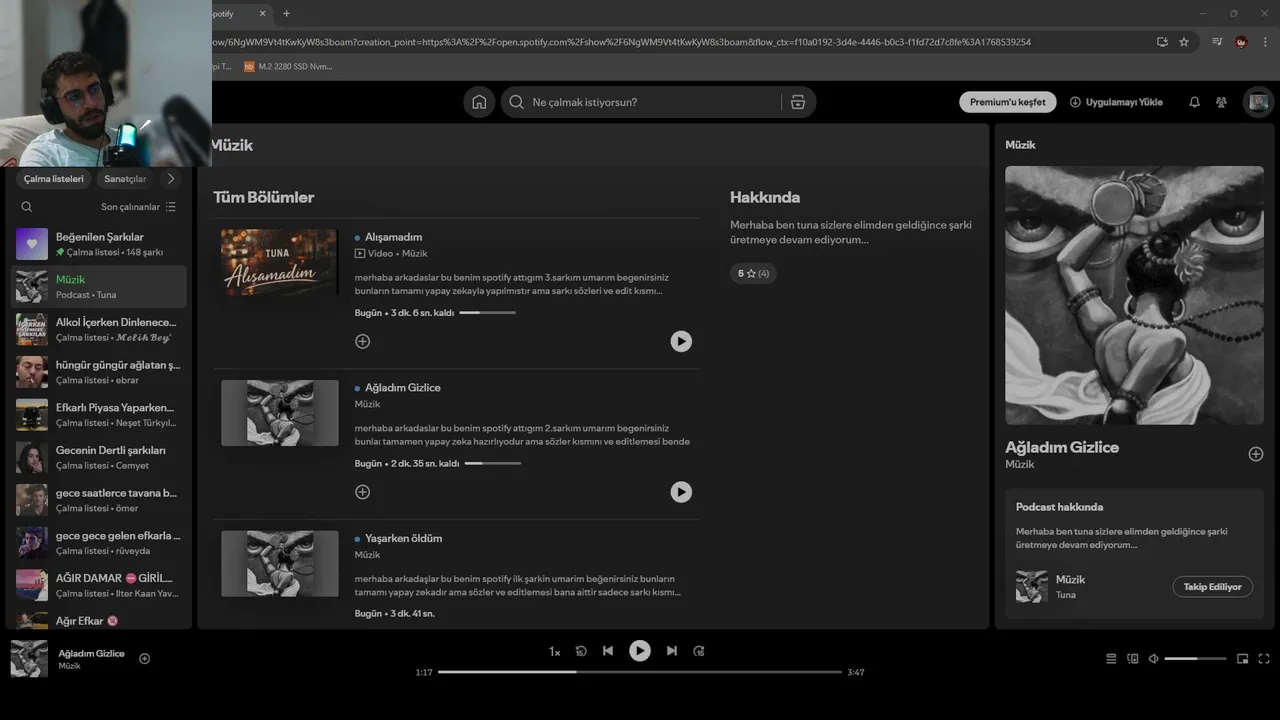Viewport: 1280px width, 720px height.
Task: Open Friend Activity icon
Action: coord(1221,102)
